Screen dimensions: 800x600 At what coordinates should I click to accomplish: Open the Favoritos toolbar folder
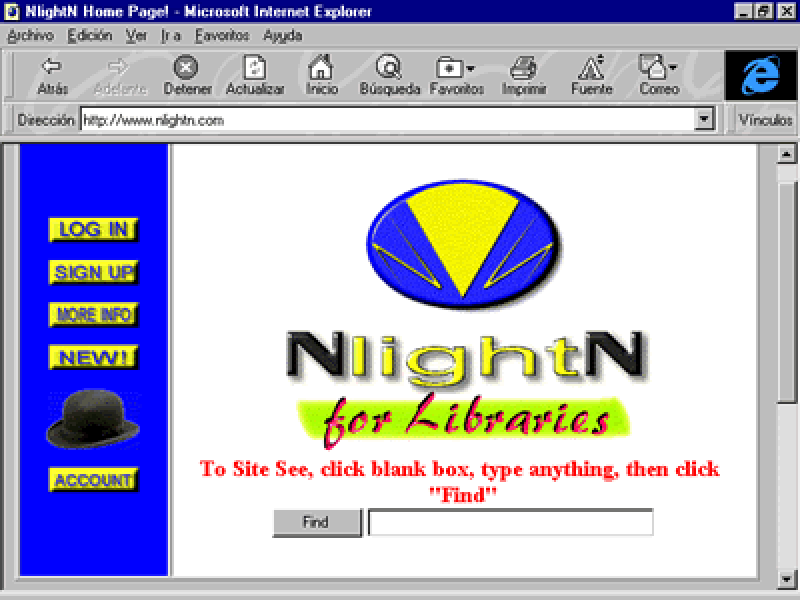click(x=456, y=76)
